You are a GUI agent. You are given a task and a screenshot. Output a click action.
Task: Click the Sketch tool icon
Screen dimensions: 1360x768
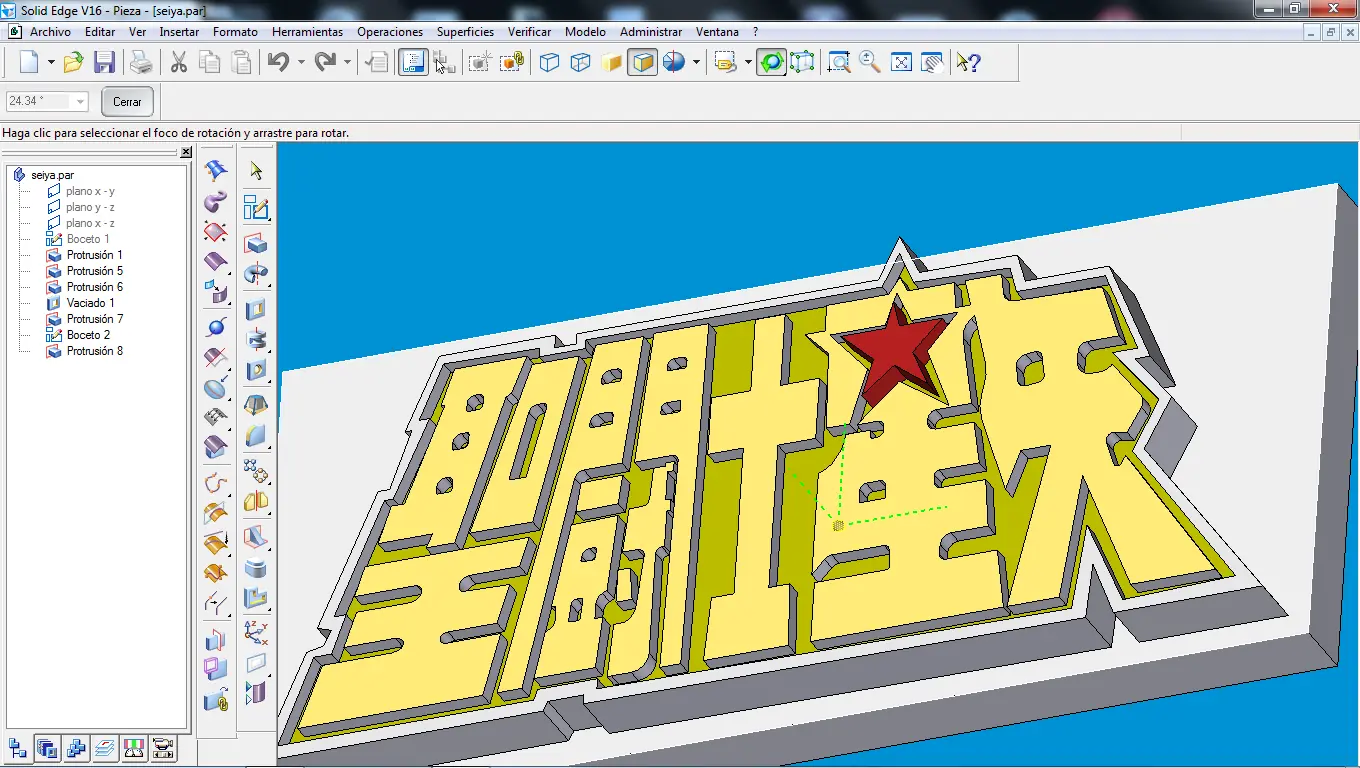(256, 208)
